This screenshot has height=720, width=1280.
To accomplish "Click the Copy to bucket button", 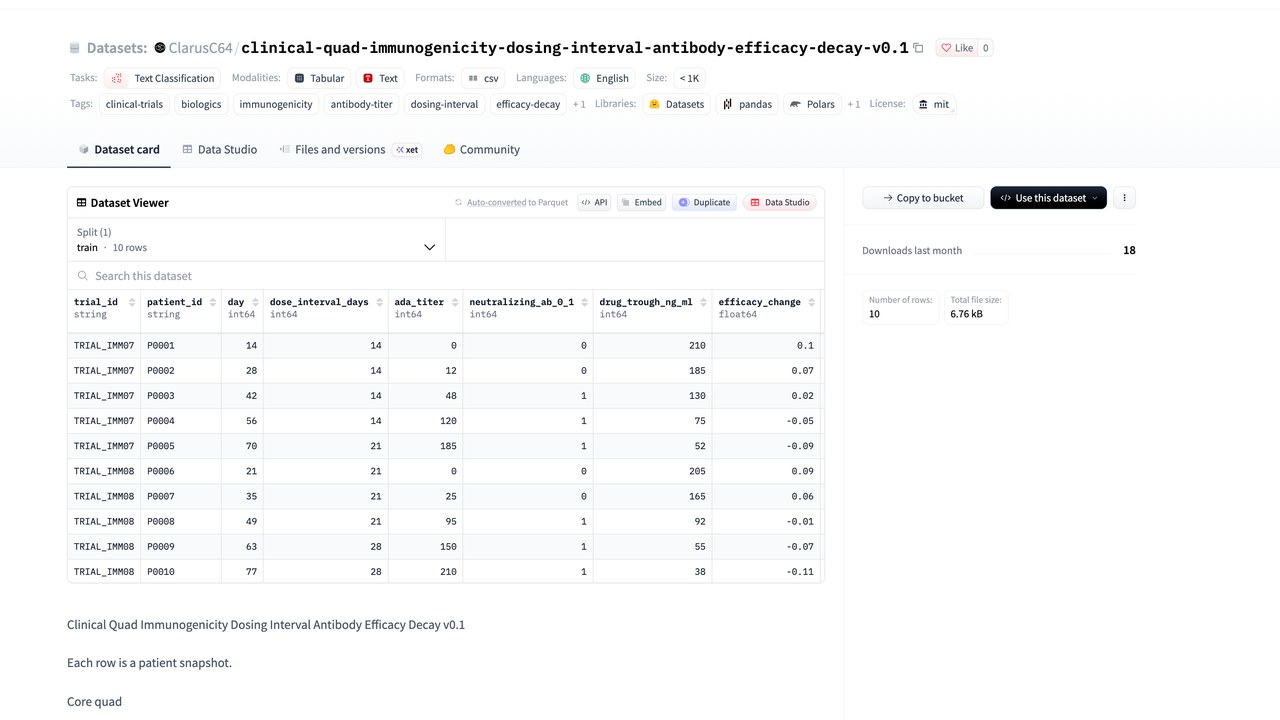I will click(x=923, y=198).
